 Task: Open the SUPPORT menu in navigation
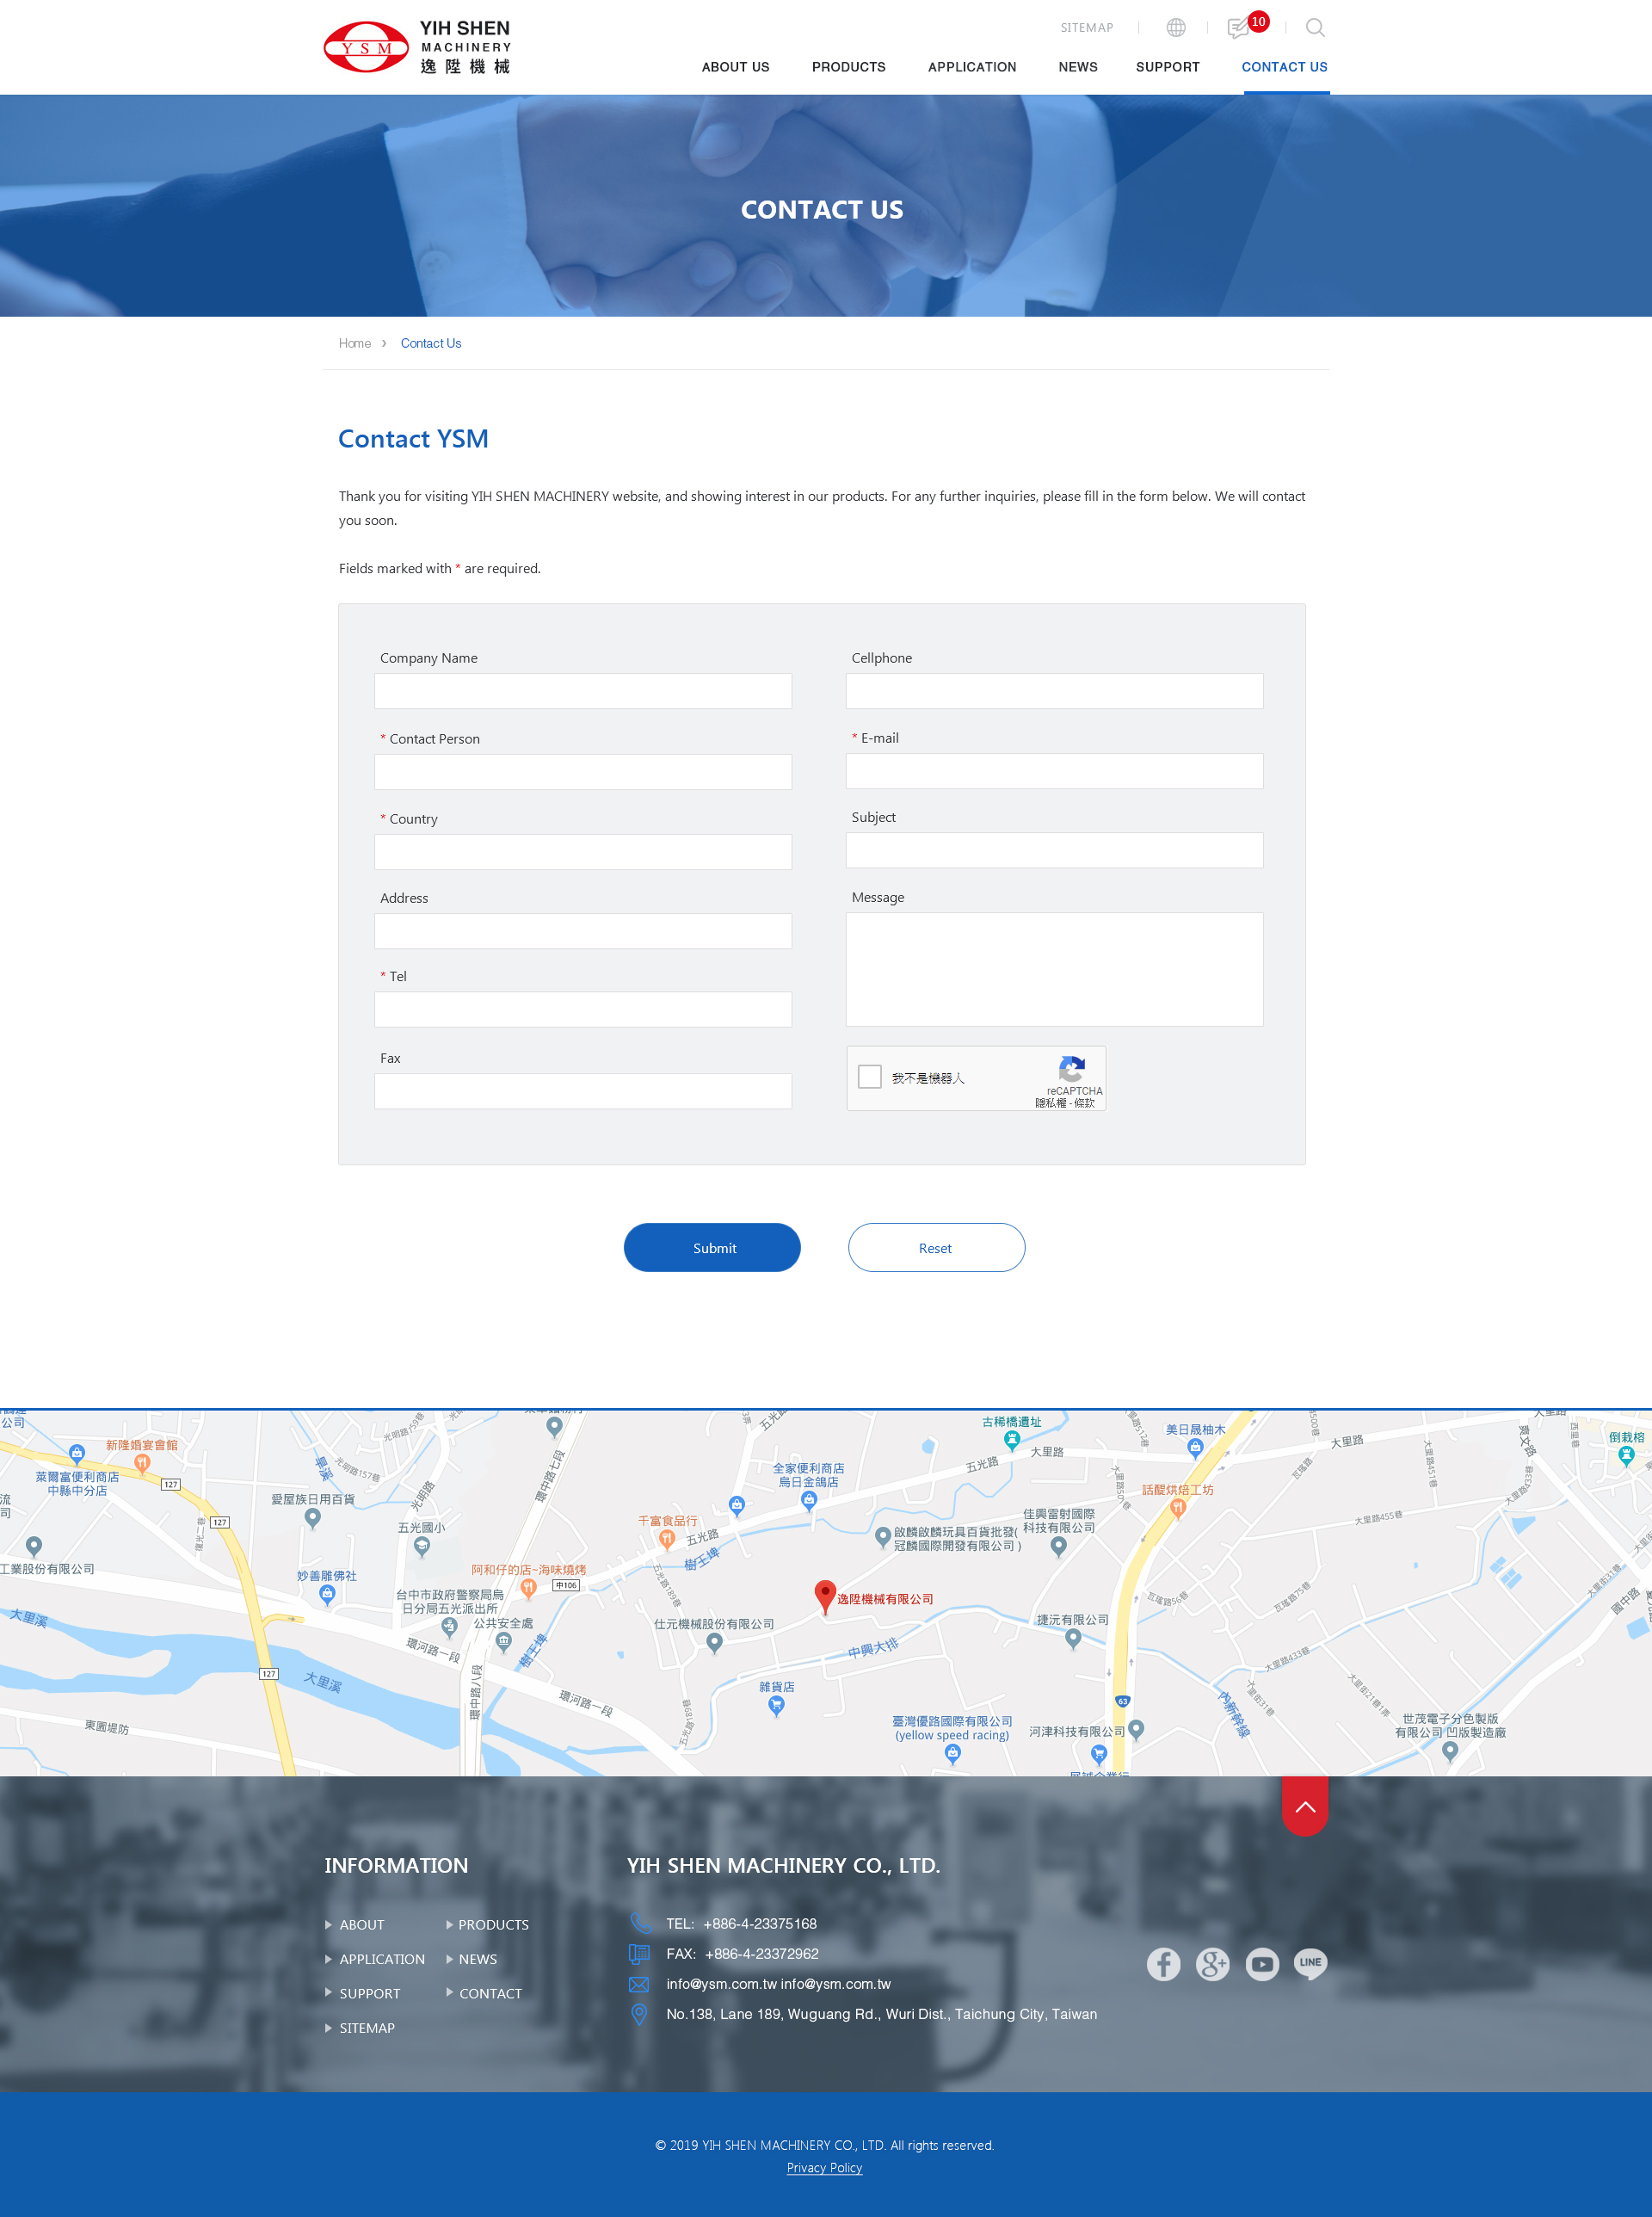1167,67
